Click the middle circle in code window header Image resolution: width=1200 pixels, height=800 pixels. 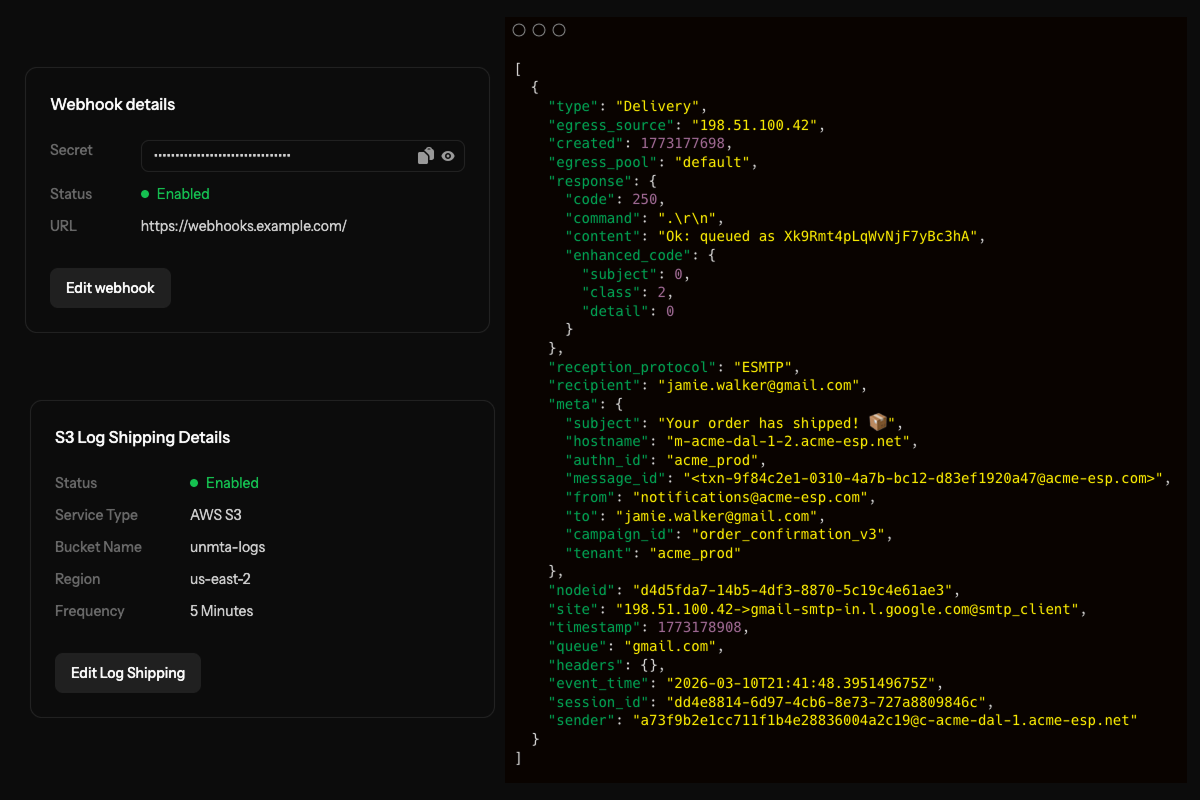click(539, 30)
